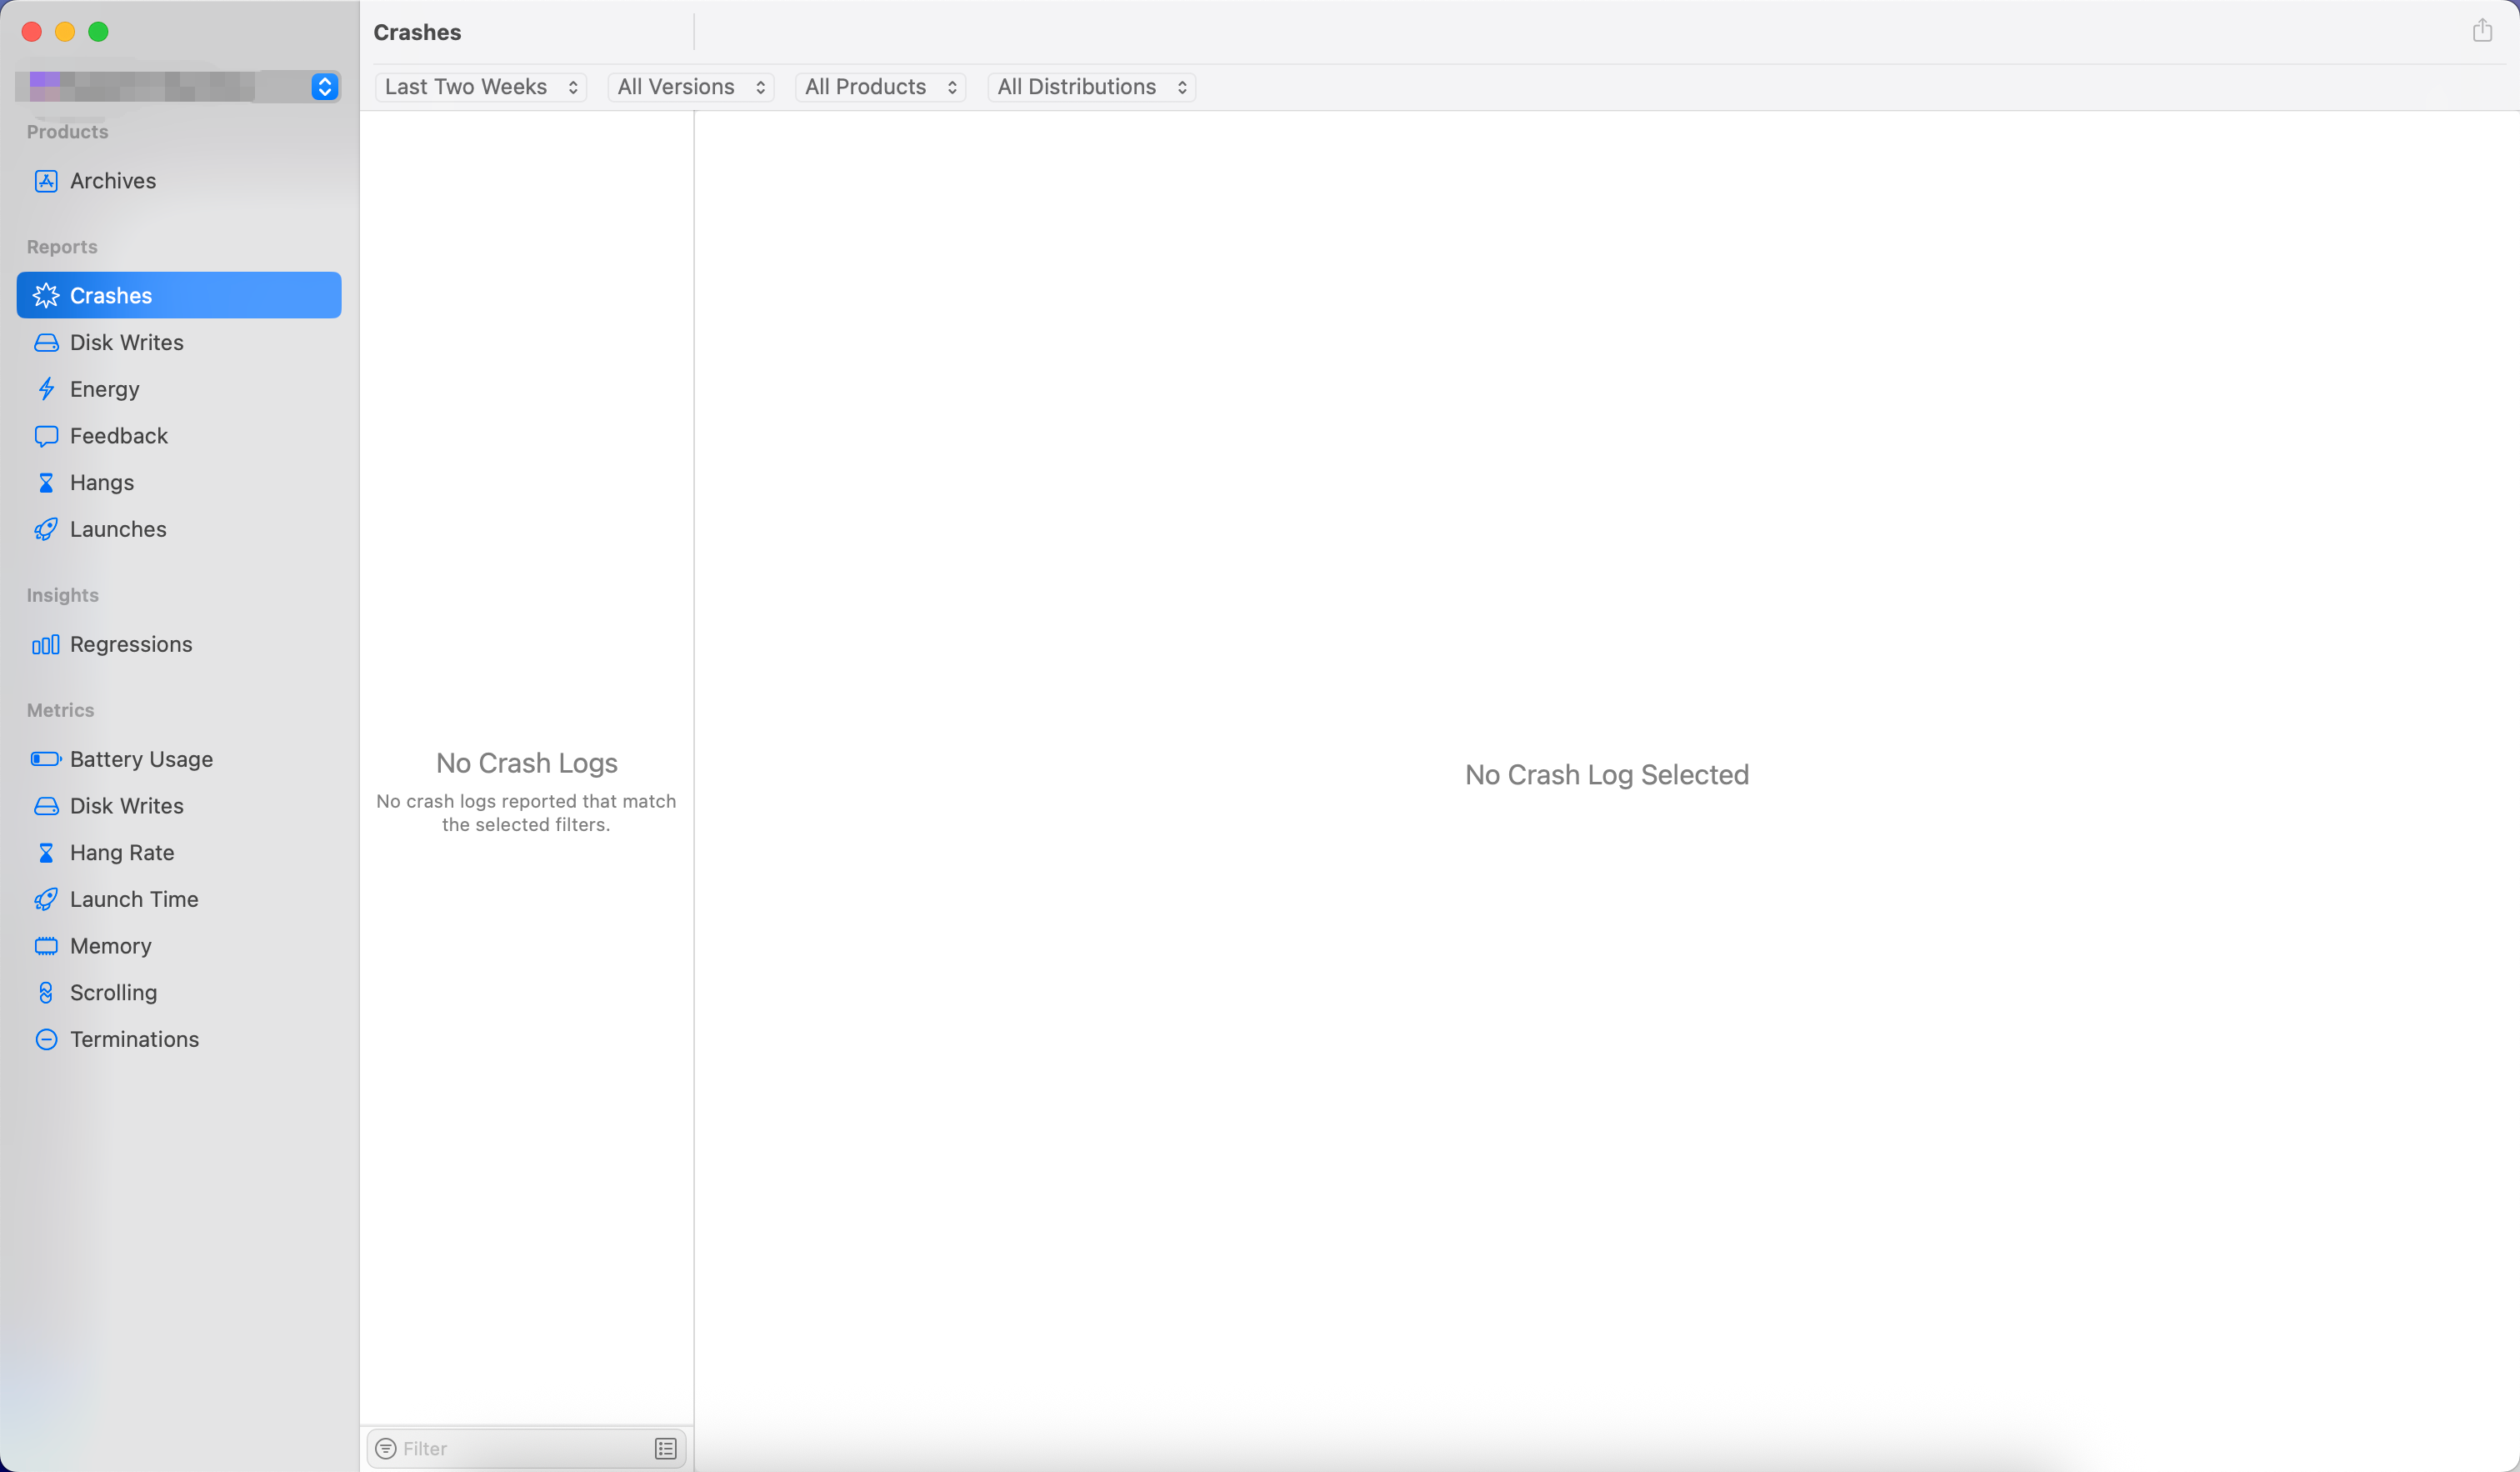Screen dimensions: 2520x1472
Task: Expand the All Products popup menu
Action: pyautogui.click(x=880, y=87)
